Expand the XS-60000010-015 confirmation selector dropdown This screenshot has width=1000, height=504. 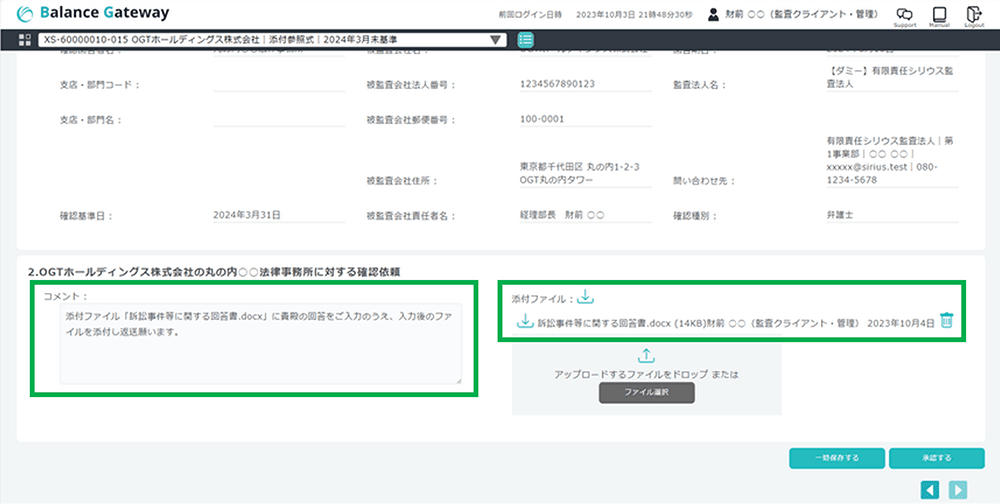point(497,40)
